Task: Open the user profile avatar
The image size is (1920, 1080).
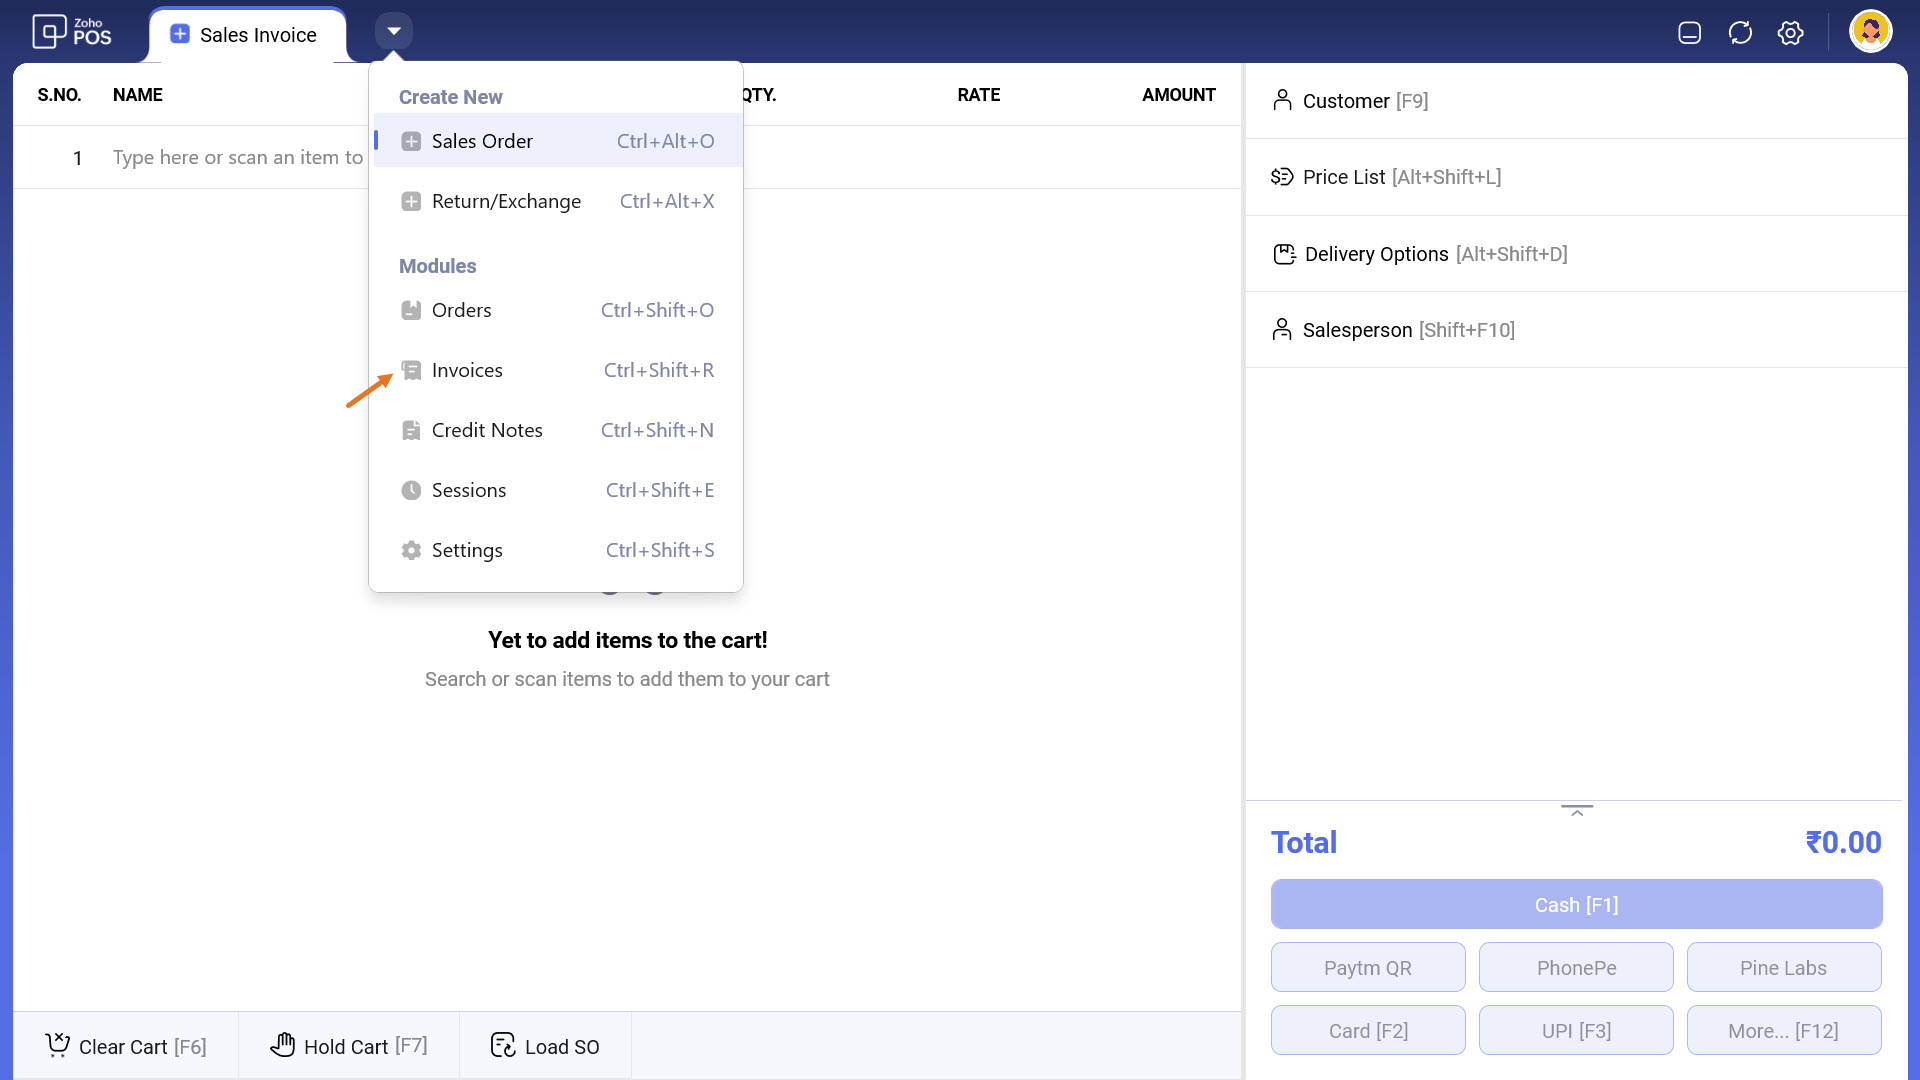Action: (x=1870, y=32)
